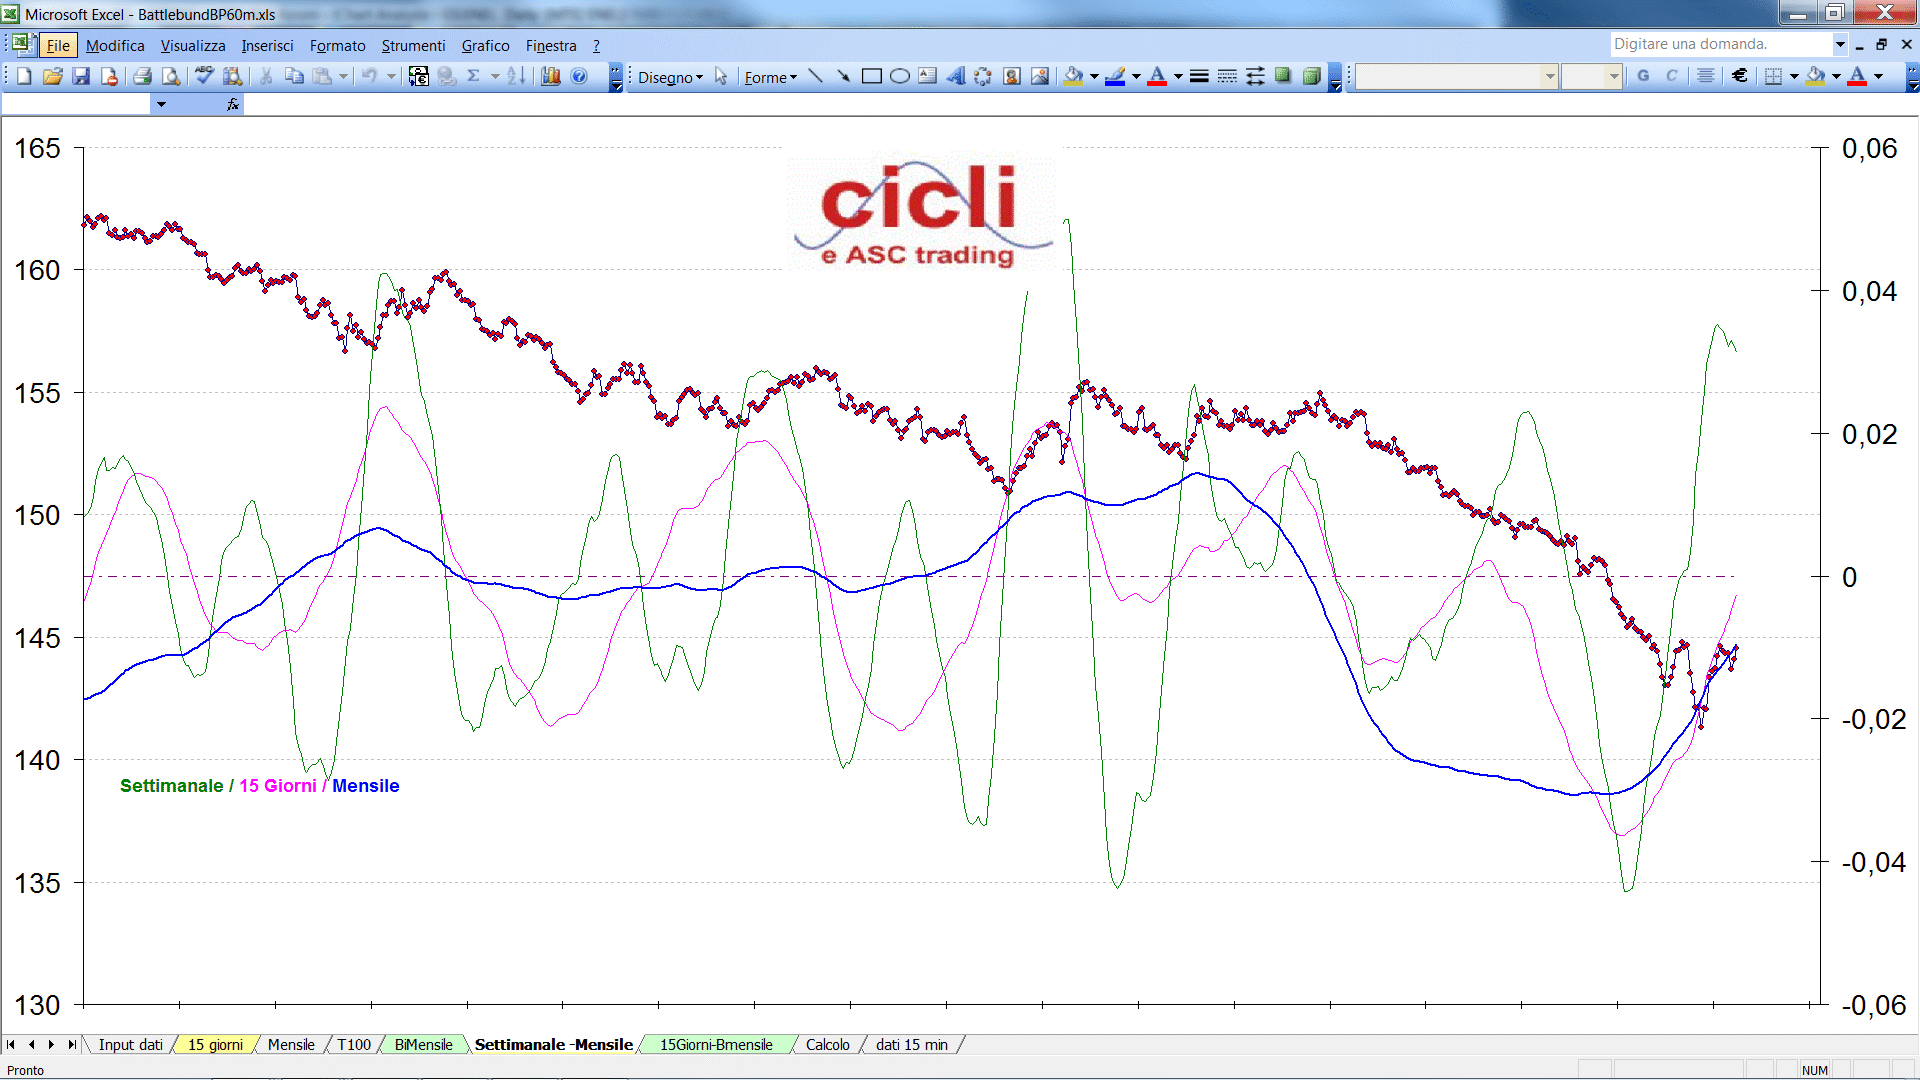Go to the last sheet tab arrow
The image size is (1920, 1080).
pos(71,1045)
